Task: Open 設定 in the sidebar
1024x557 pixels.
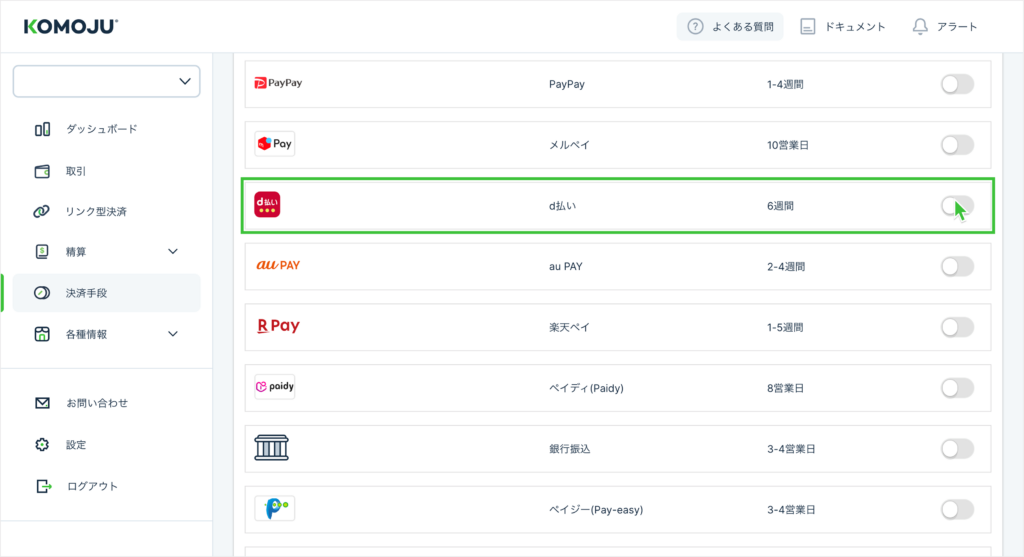Action: click(76, 445)
